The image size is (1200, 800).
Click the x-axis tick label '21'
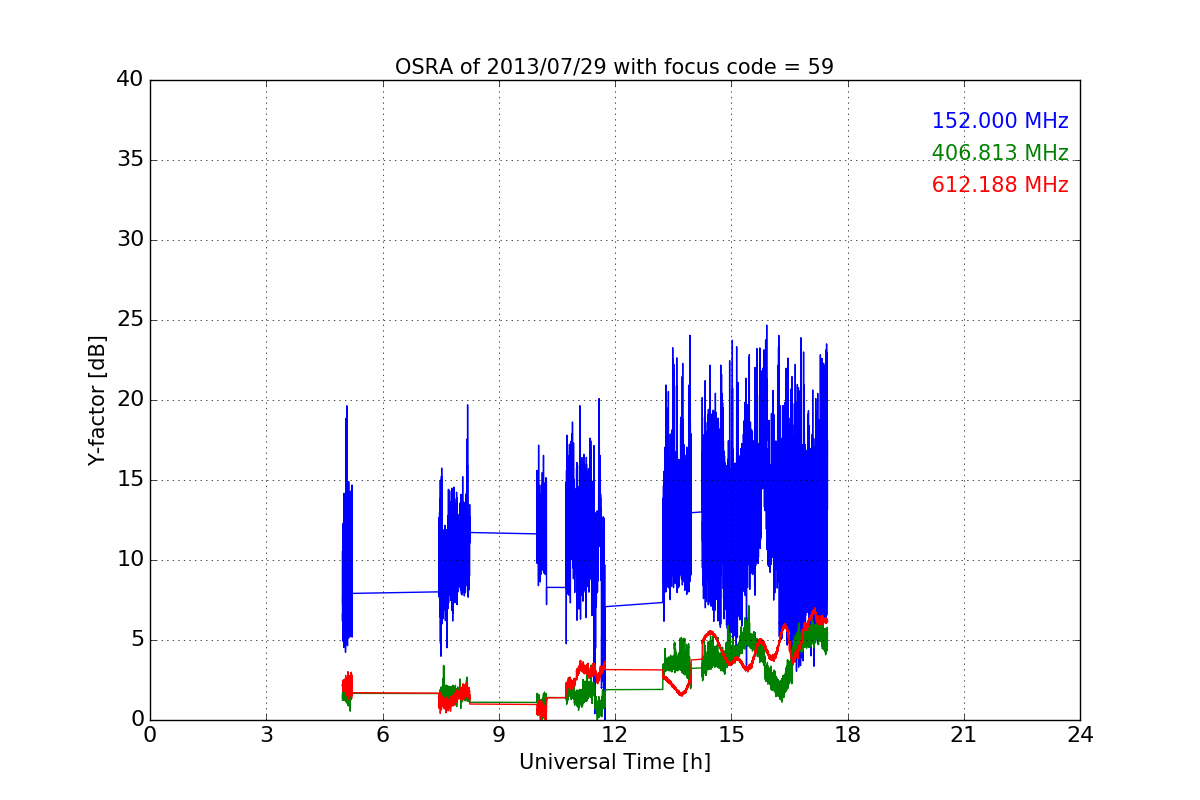[x=964, y=735]
